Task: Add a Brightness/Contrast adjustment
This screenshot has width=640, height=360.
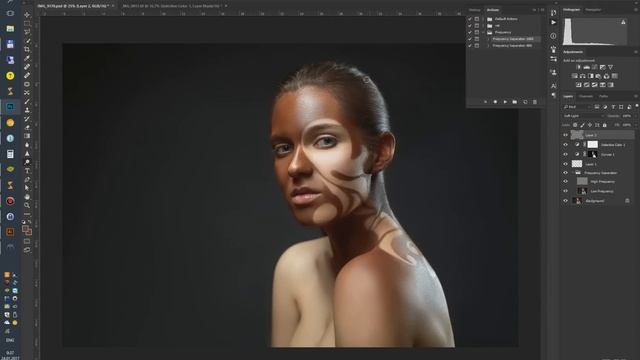Action: (578, 67)
